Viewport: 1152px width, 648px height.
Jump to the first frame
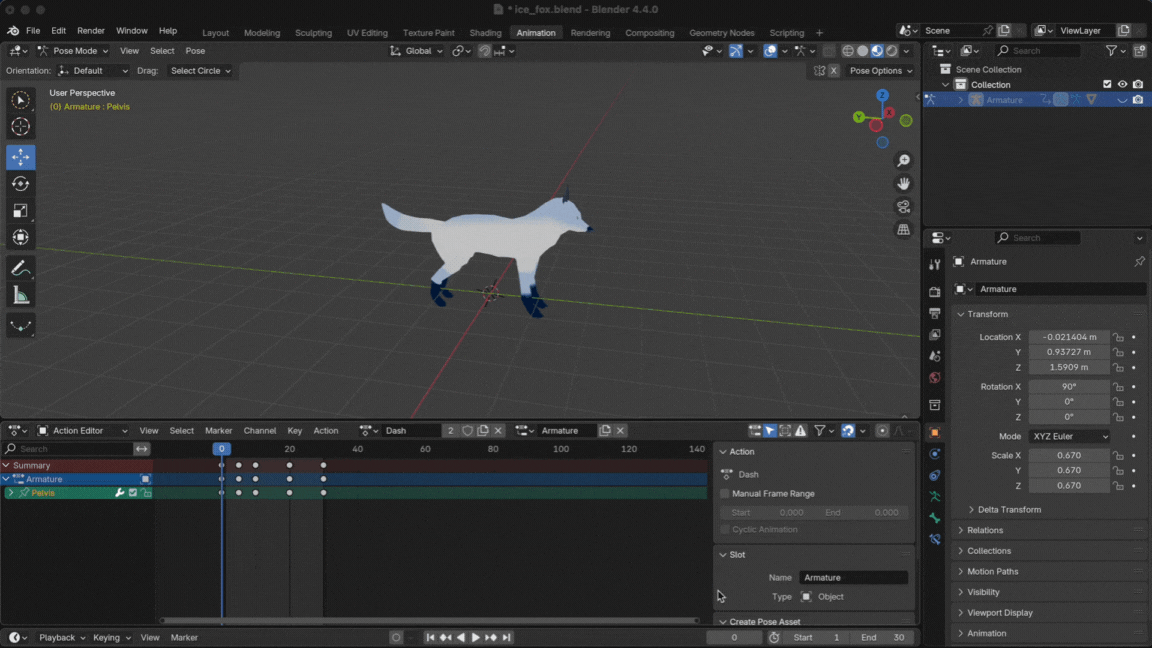[431, 638]
